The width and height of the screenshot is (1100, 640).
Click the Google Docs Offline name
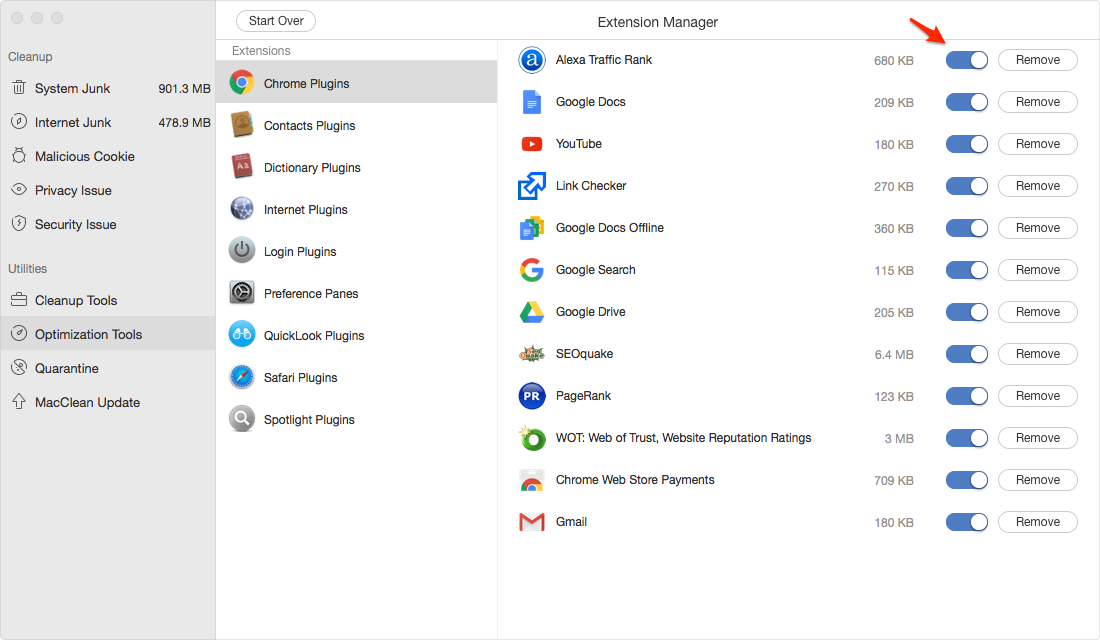(610, 227)
